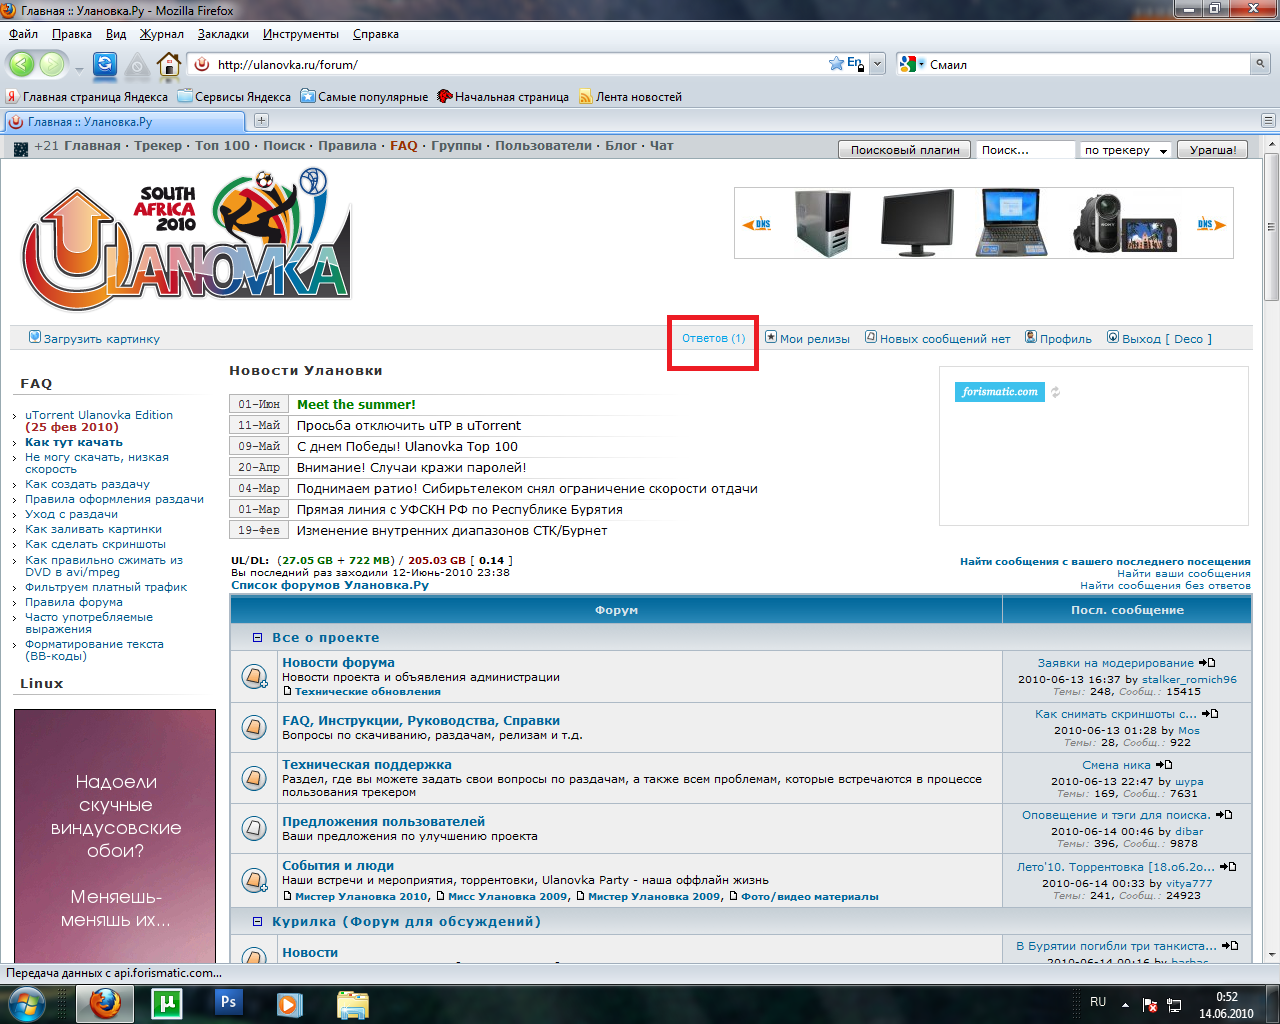Open the URL history dropdown arrow
The image size is (1280, 1024).
click(877, 64)
